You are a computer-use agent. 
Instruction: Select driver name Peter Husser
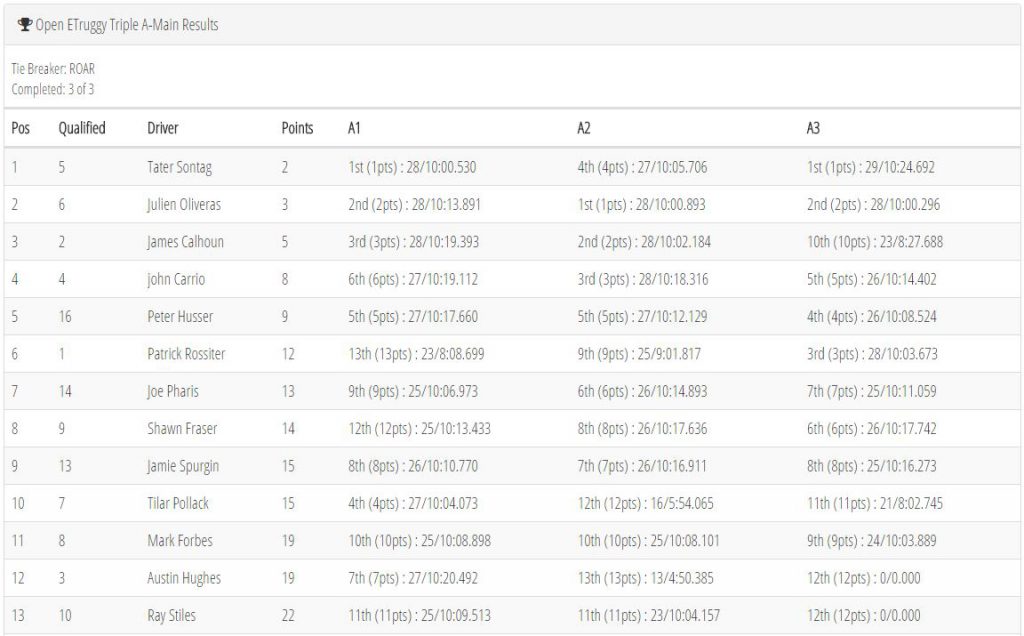[x=180, y=317]
